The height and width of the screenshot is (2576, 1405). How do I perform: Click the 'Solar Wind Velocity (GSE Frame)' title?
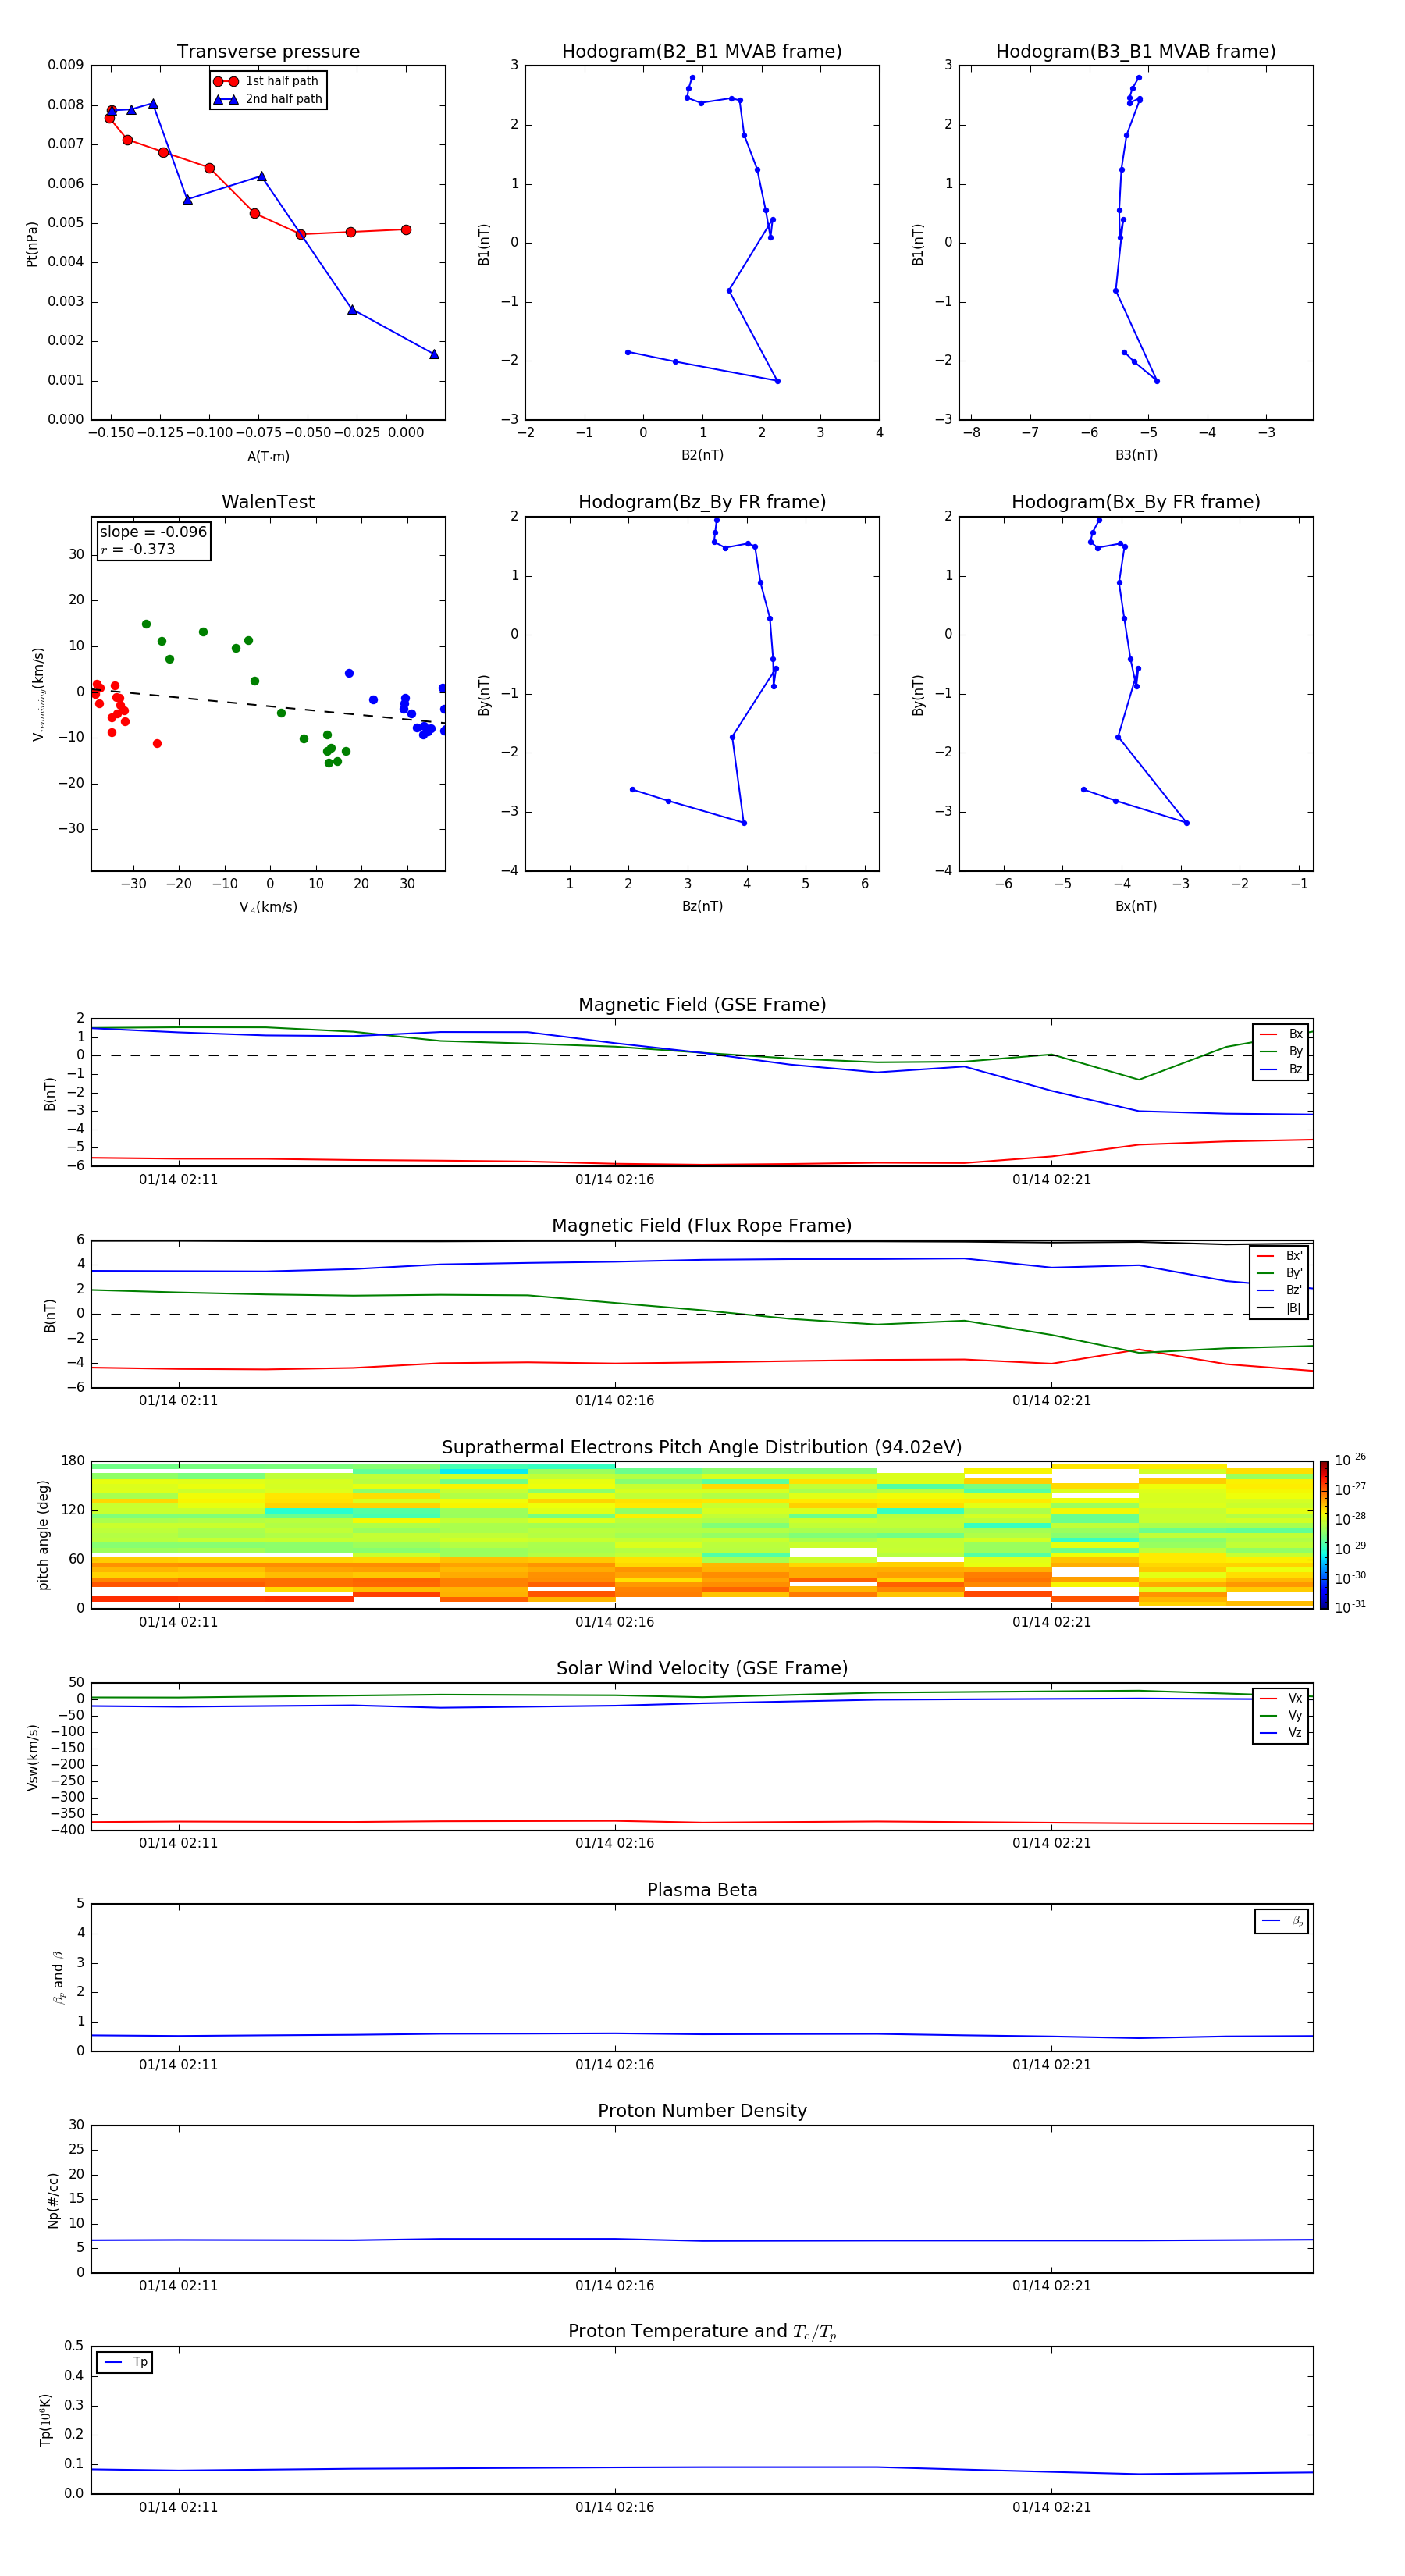(x=702, y=1669)
